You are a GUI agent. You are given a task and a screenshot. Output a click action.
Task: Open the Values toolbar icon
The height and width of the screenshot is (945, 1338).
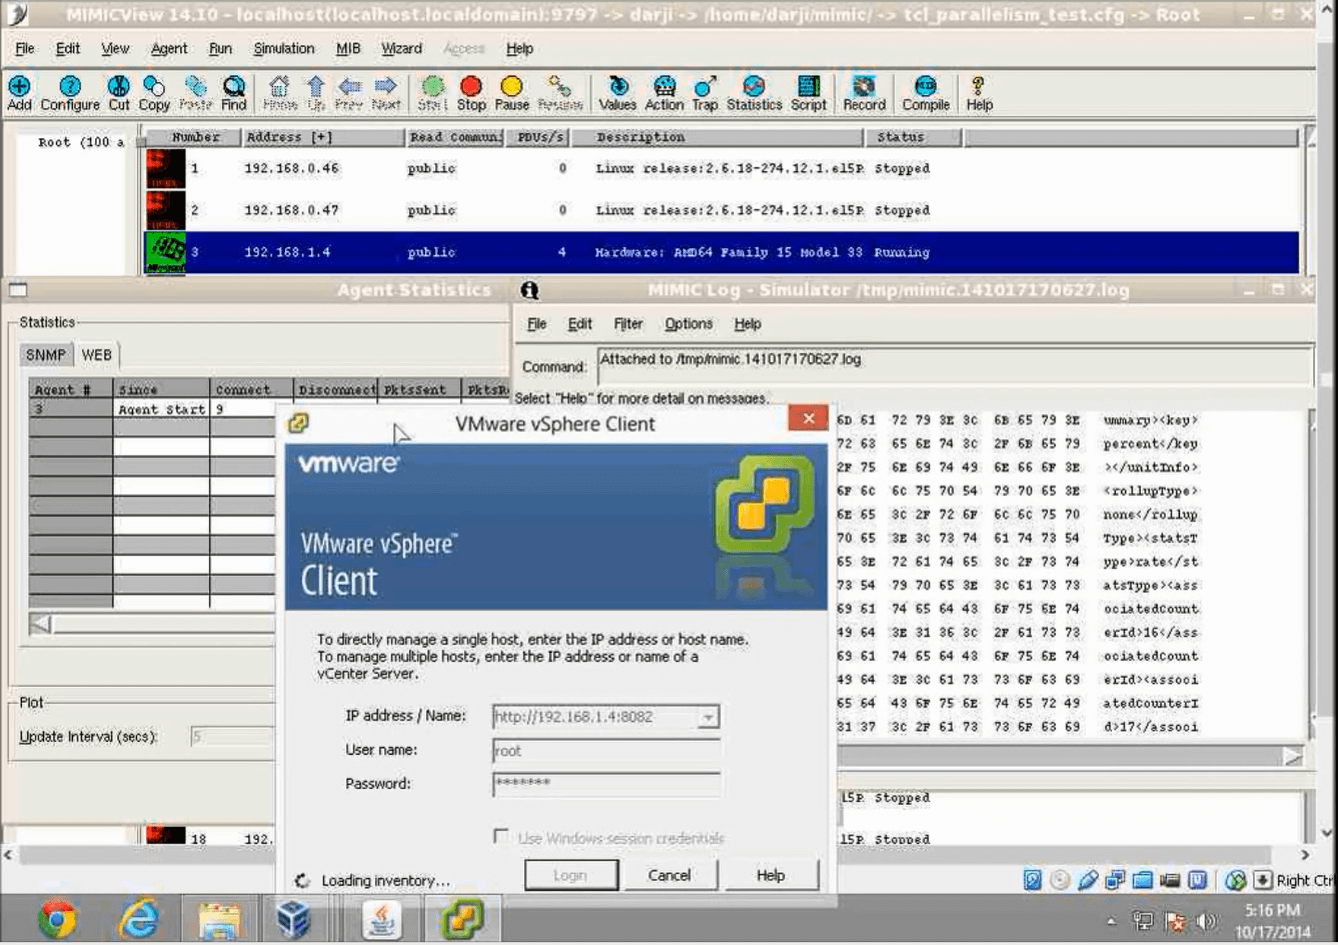tap(617, 92)
